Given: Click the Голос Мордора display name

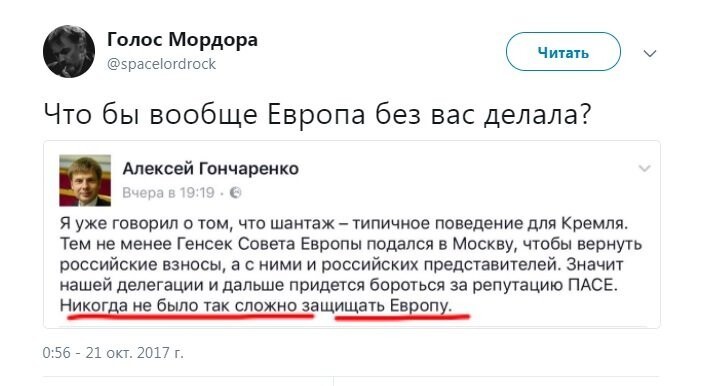Looking at the screenshot, I should pos(182,40).
